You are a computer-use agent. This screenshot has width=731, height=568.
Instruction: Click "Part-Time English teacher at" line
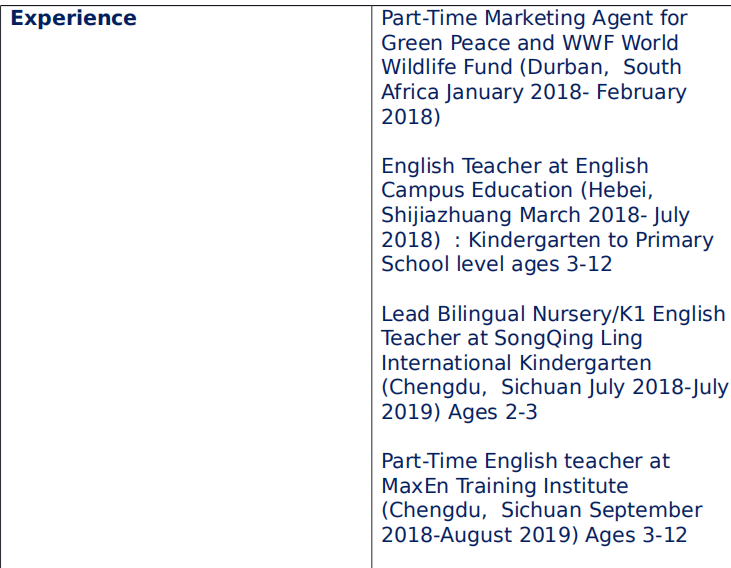tap(525, 461)
